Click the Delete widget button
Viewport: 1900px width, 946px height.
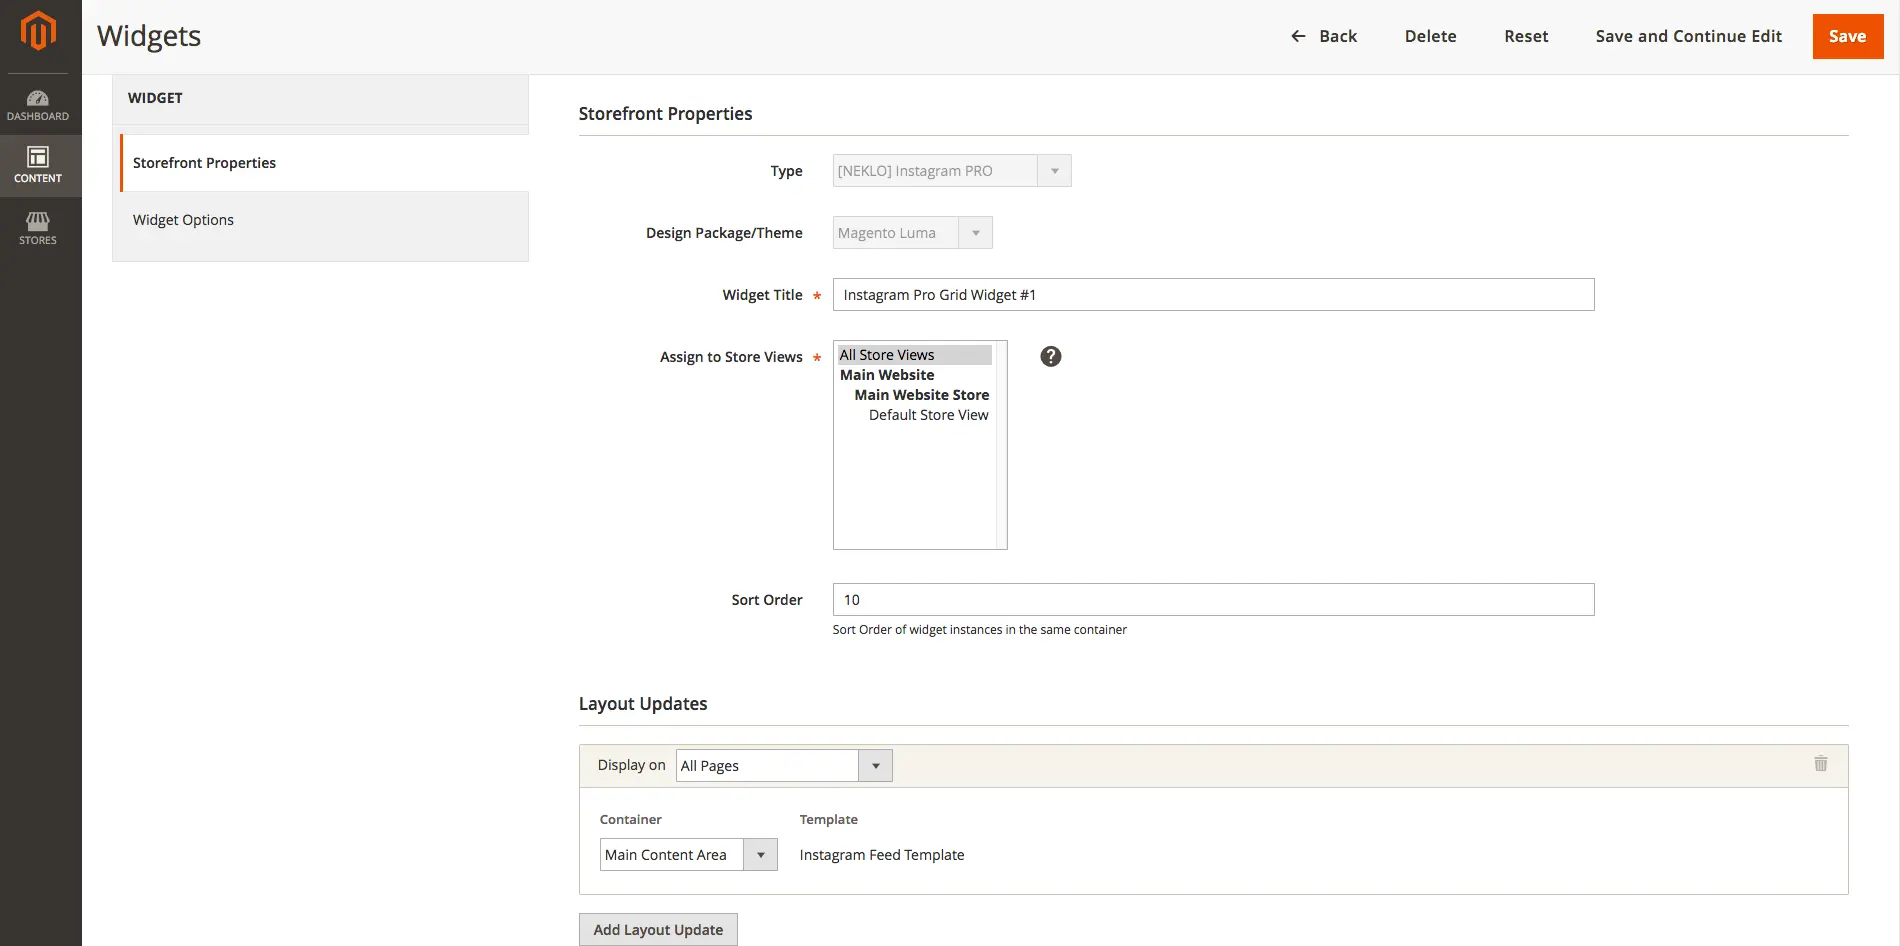click(x=1430, y=36)
